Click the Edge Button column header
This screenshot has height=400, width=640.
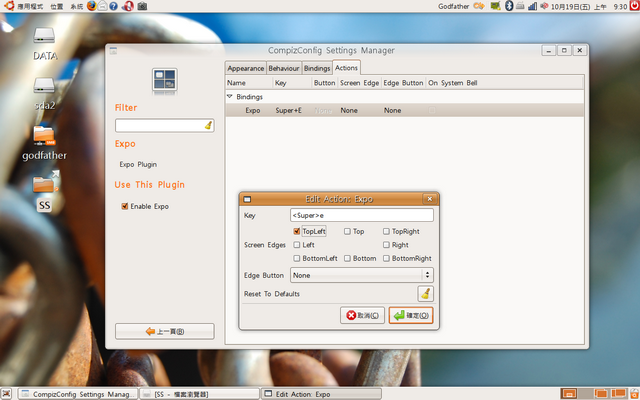pyautogui.click(x=403, y=83)
